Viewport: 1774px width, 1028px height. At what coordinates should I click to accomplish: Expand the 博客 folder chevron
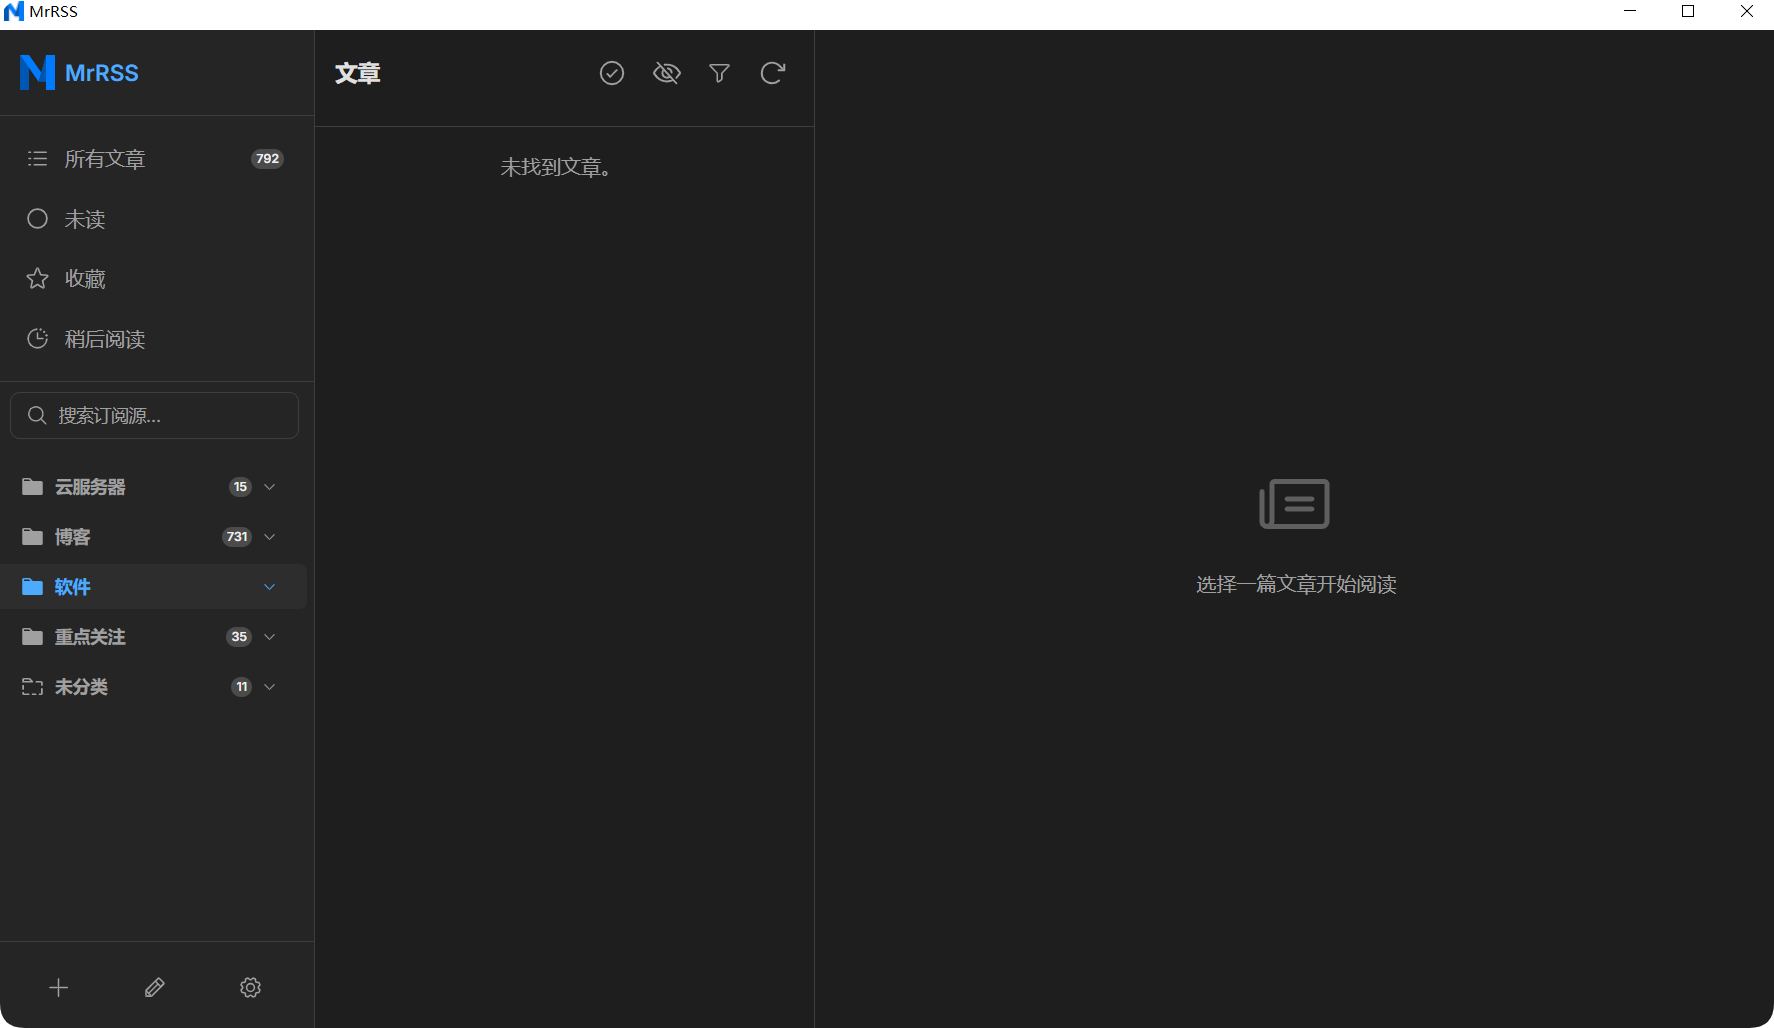click(268, 537)
